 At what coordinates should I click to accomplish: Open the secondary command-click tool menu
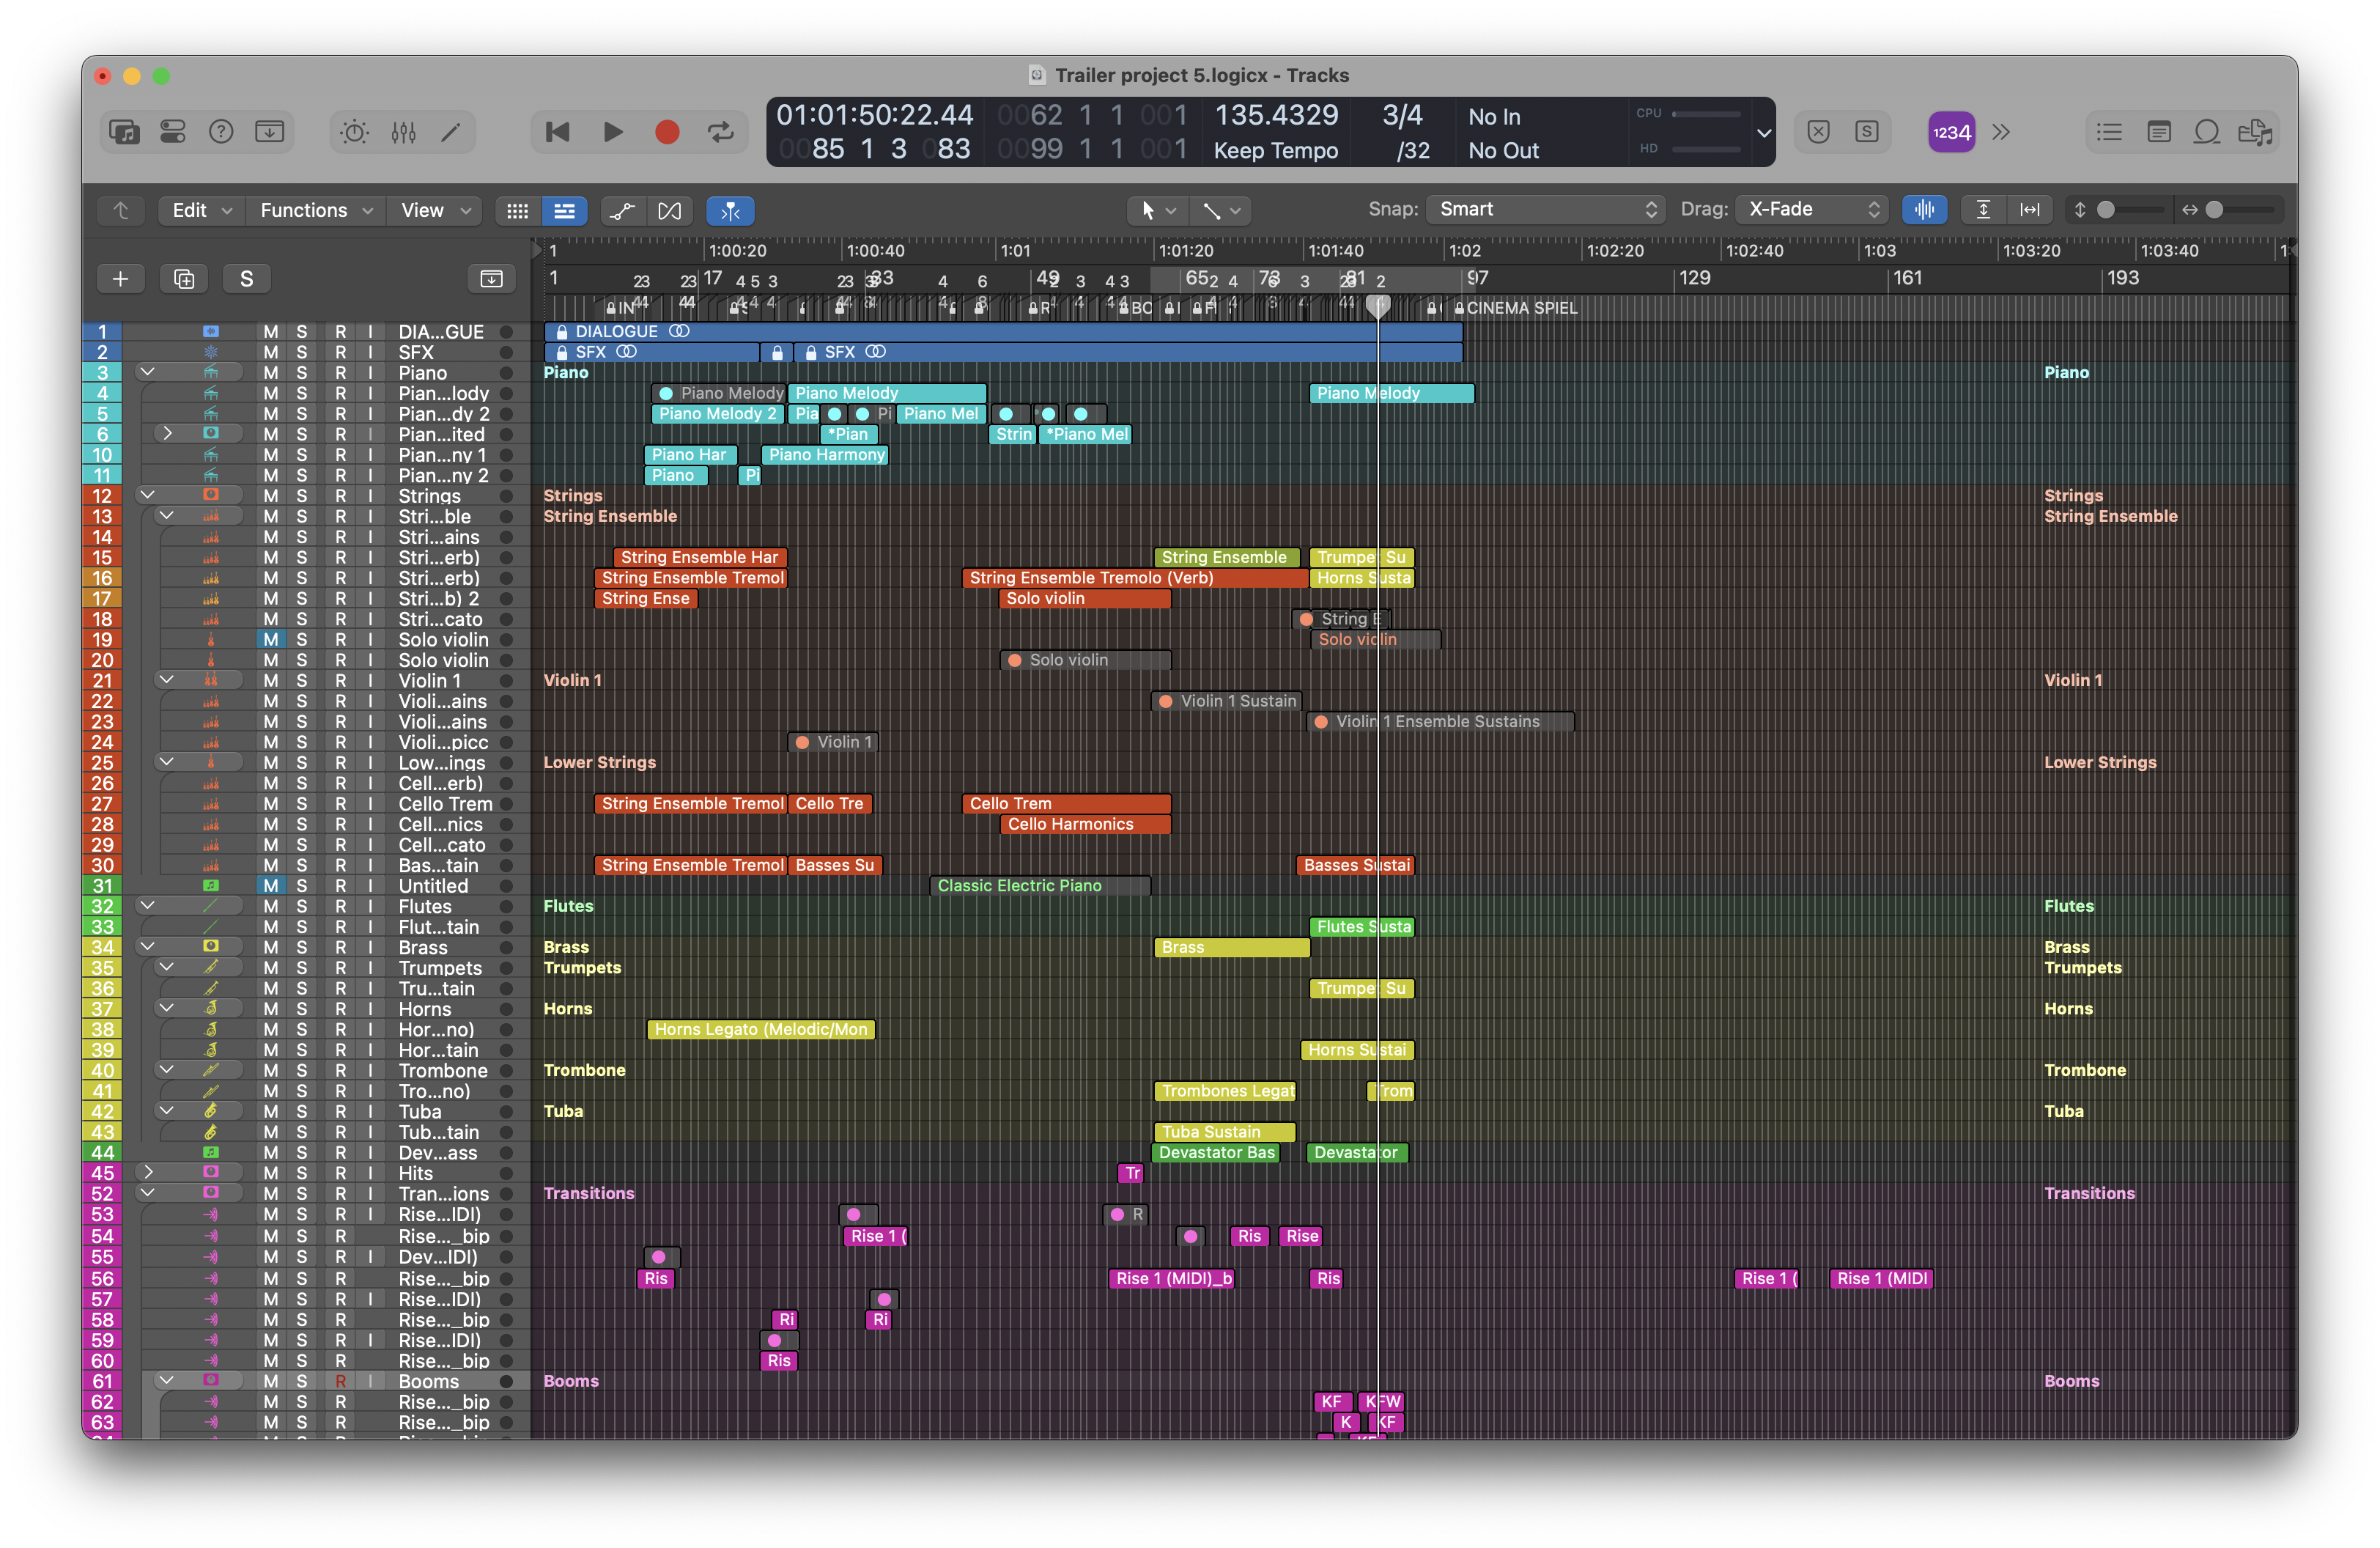click(x=1222, y=210)
